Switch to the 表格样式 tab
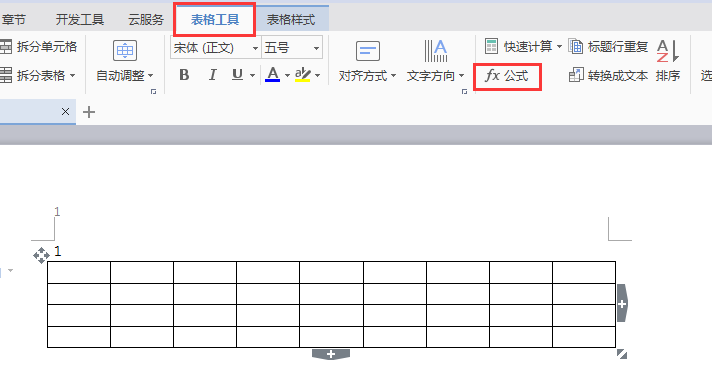 pyautogui.click(x=291, y=20)
